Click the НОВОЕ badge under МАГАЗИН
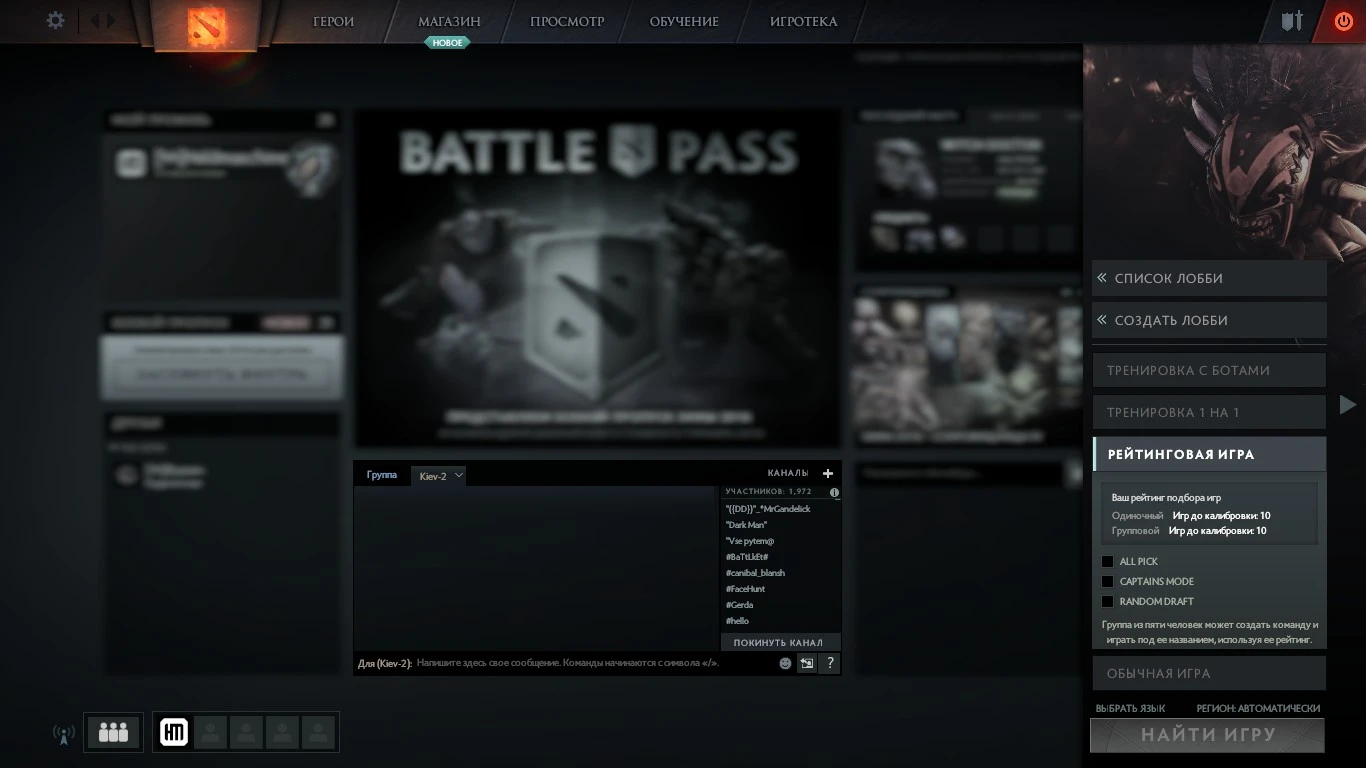 click(448, 43)
